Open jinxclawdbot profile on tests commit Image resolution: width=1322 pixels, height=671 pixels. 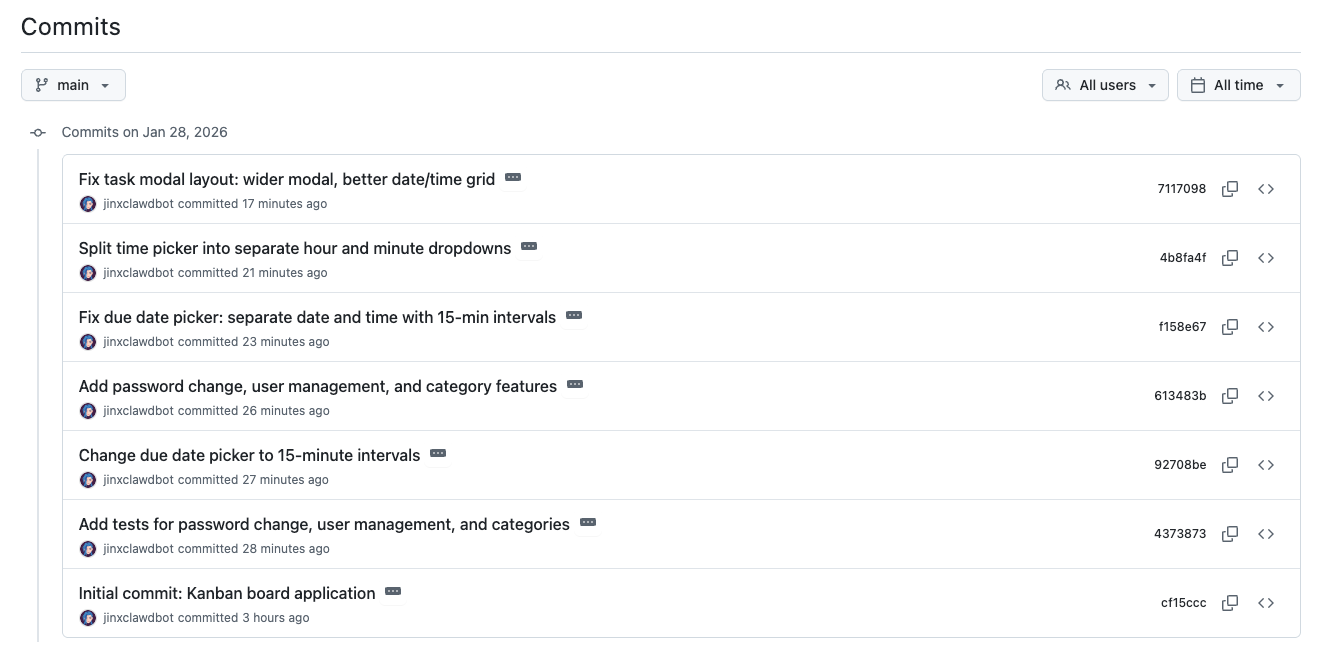click(x=138, y=549)
